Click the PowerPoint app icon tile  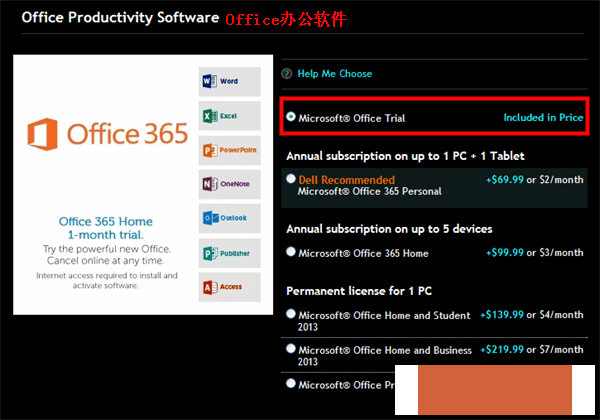pos(230,150)
